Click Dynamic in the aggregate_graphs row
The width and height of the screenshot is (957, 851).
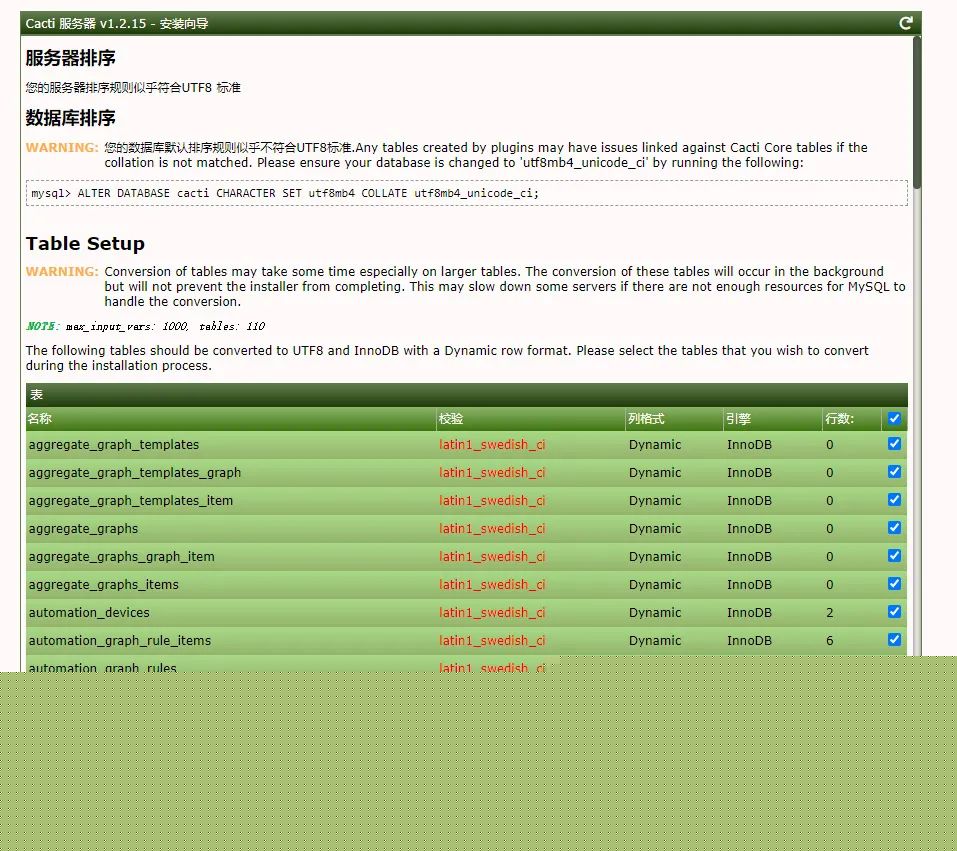click(x=655, y=529)
